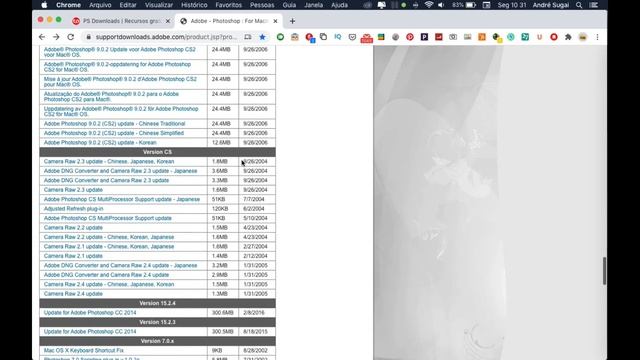Open the Editar menu

[x=128, y=5]
